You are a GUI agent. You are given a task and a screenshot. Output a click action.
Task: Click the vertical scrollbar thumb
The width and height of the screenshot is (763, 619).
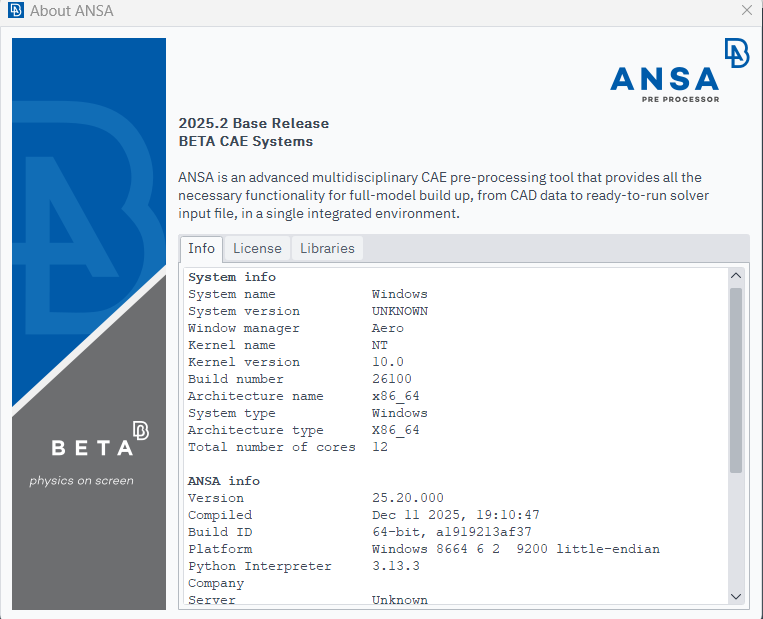(x=736, y=380)
